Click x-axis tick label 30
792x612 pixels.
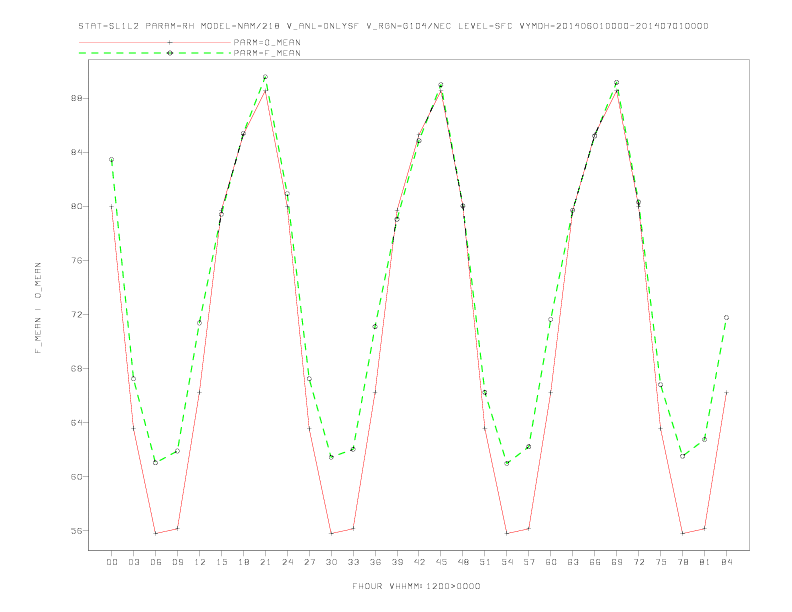point(331,562)
